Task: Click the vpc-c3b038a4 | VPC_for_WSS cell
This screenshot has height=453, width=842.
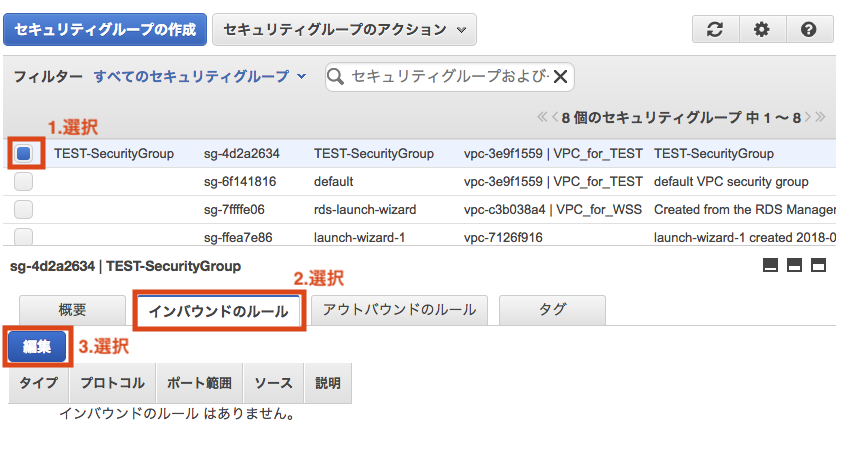Action: tap(553, 209)
